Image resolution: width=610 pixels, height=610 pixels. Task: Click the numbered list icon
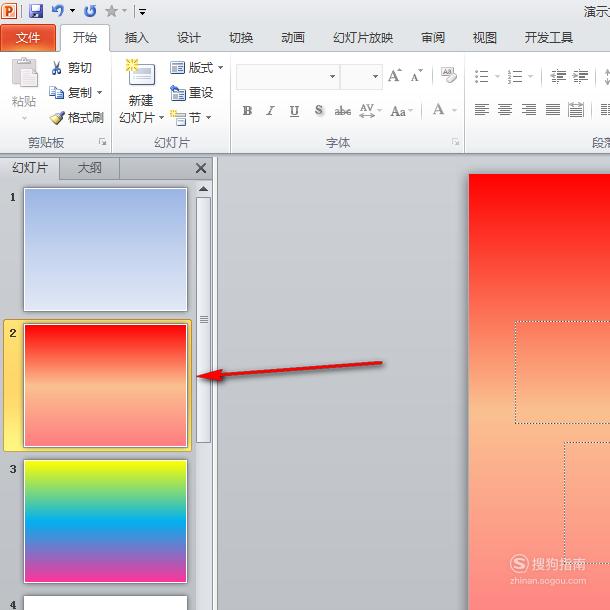tap(515, 76)
